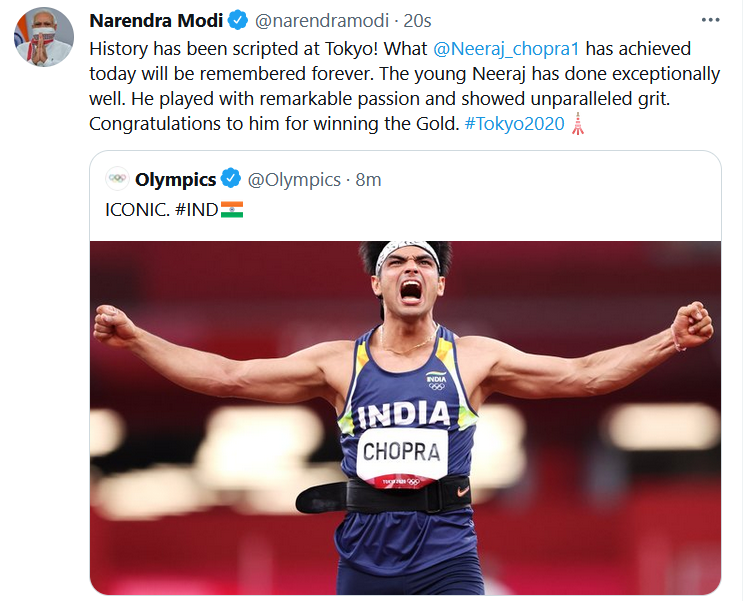Viewport: 744px width, 601px height.
Task: Open the @Olympics handle in quoted tweet
Action: [x=294, y=180]
